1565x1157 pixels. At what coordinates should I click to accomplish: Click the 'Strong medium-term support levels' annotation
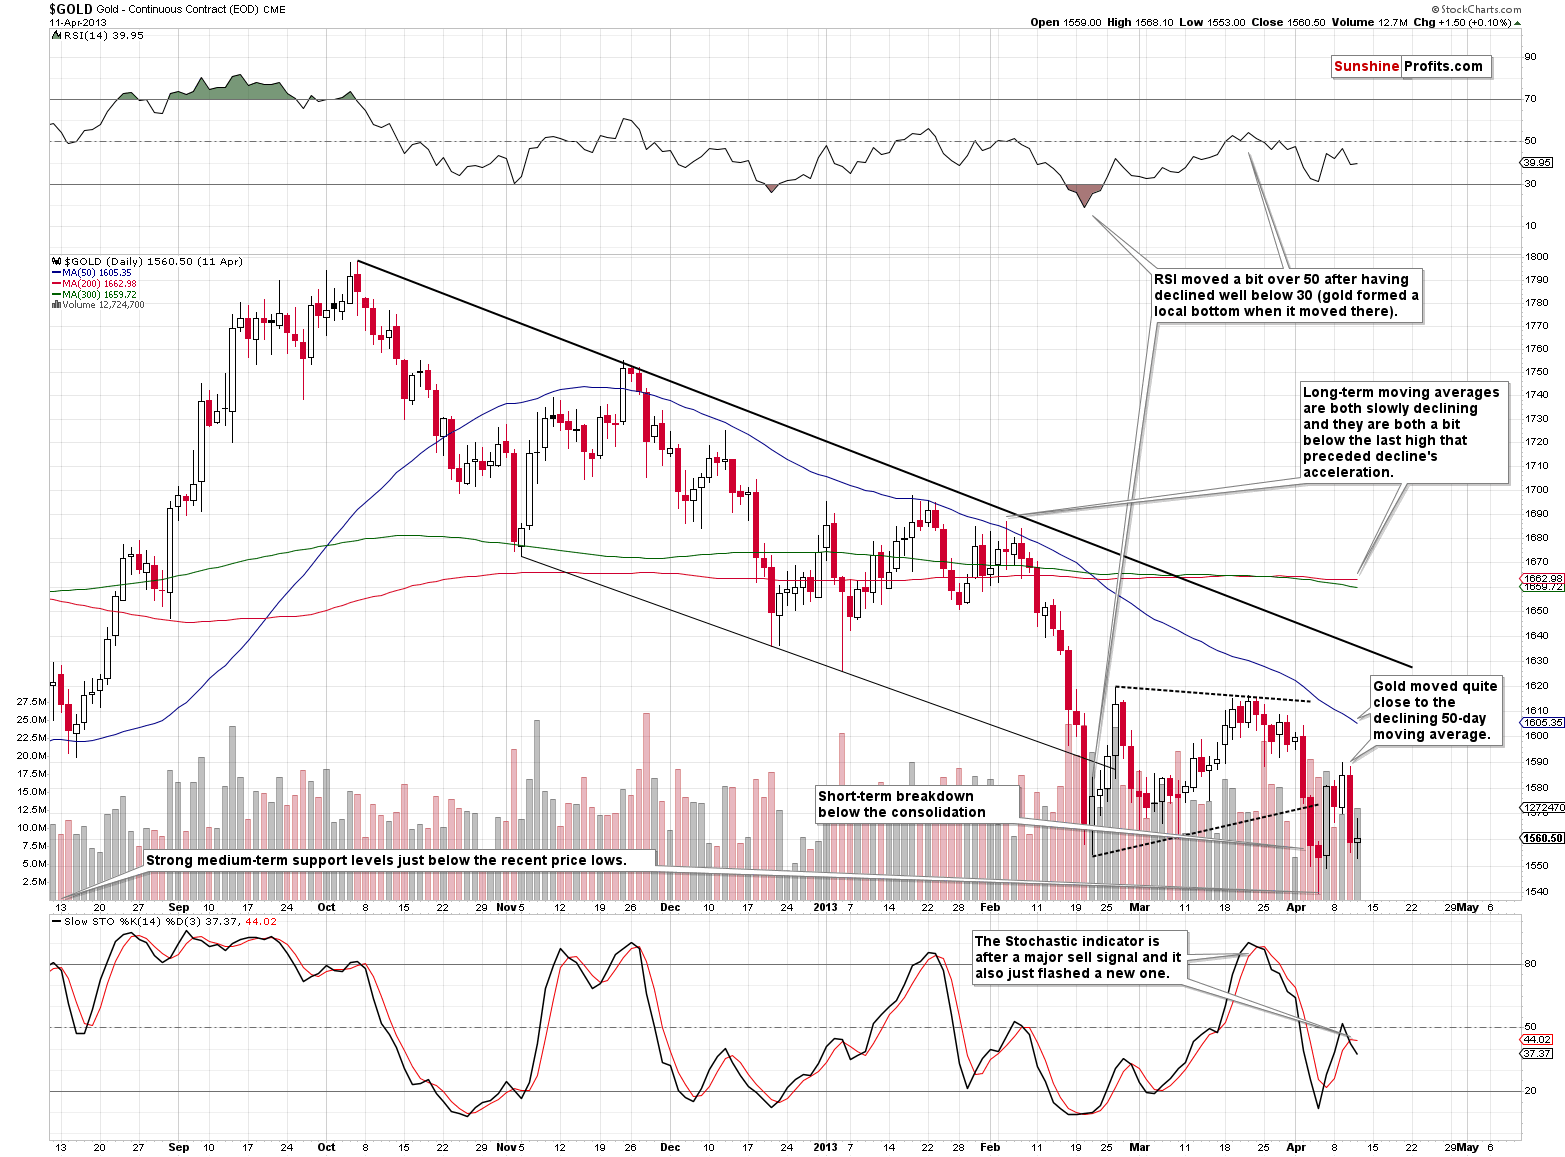(400, 860)
